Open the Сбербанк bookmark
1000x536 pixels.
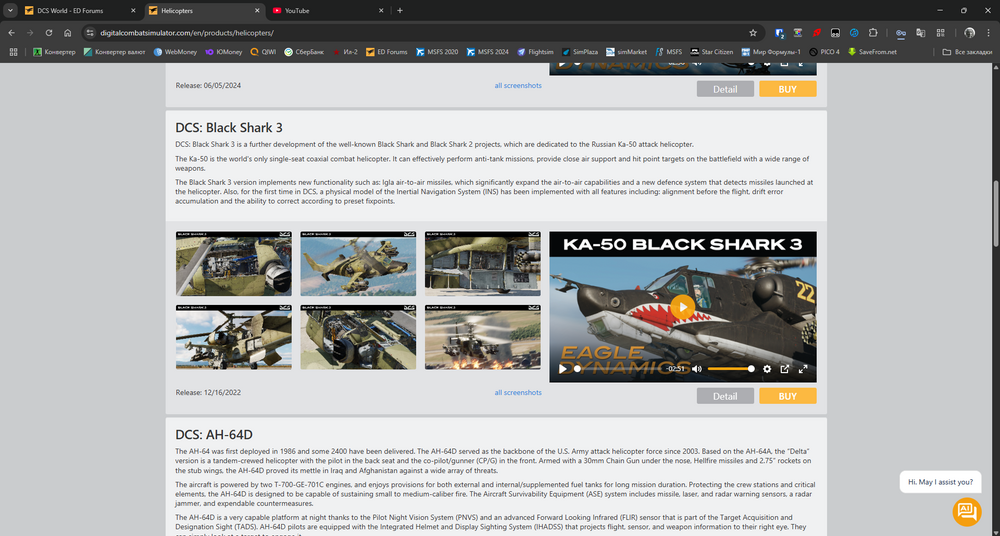click(x=304, y=52)
